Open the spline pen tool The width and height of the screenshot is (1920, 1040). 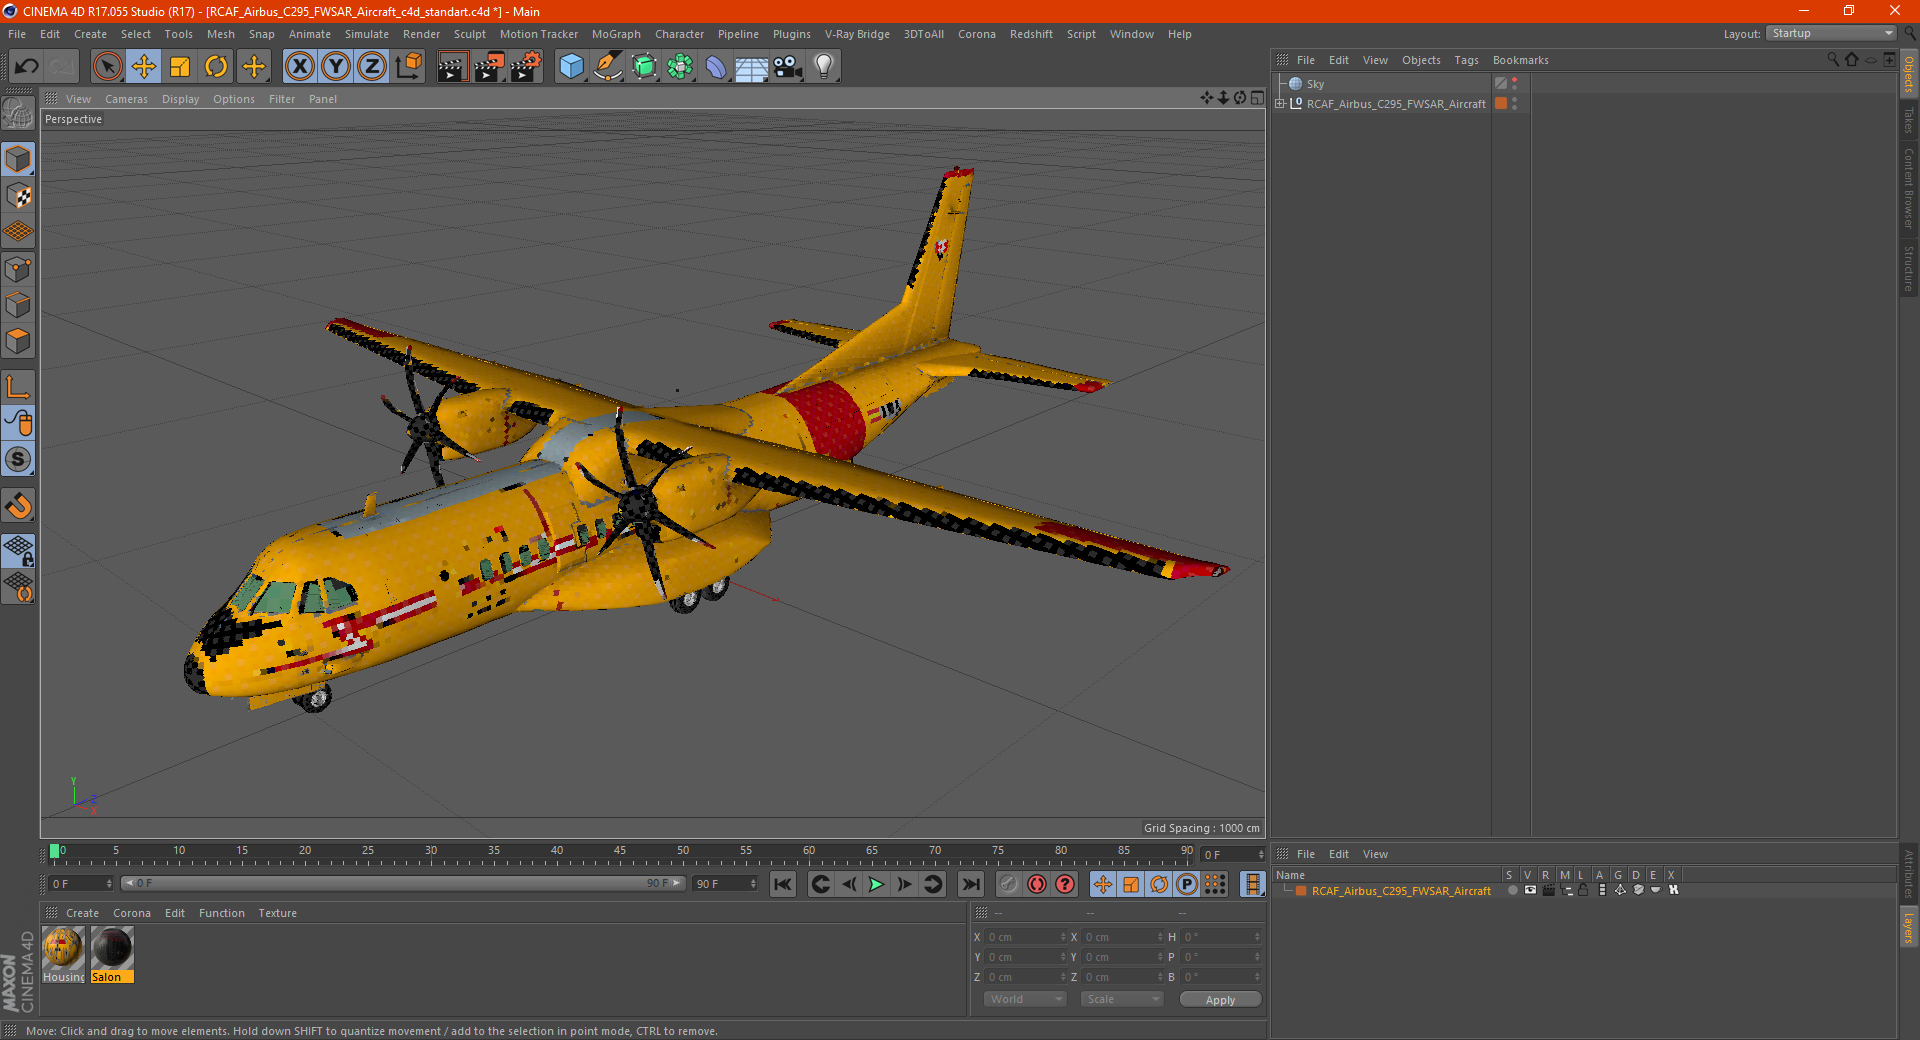(608, 67)
